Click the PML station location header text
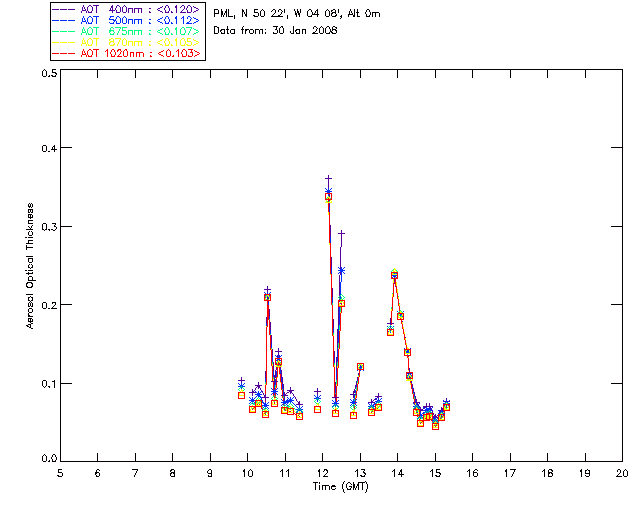 point(297,14)
